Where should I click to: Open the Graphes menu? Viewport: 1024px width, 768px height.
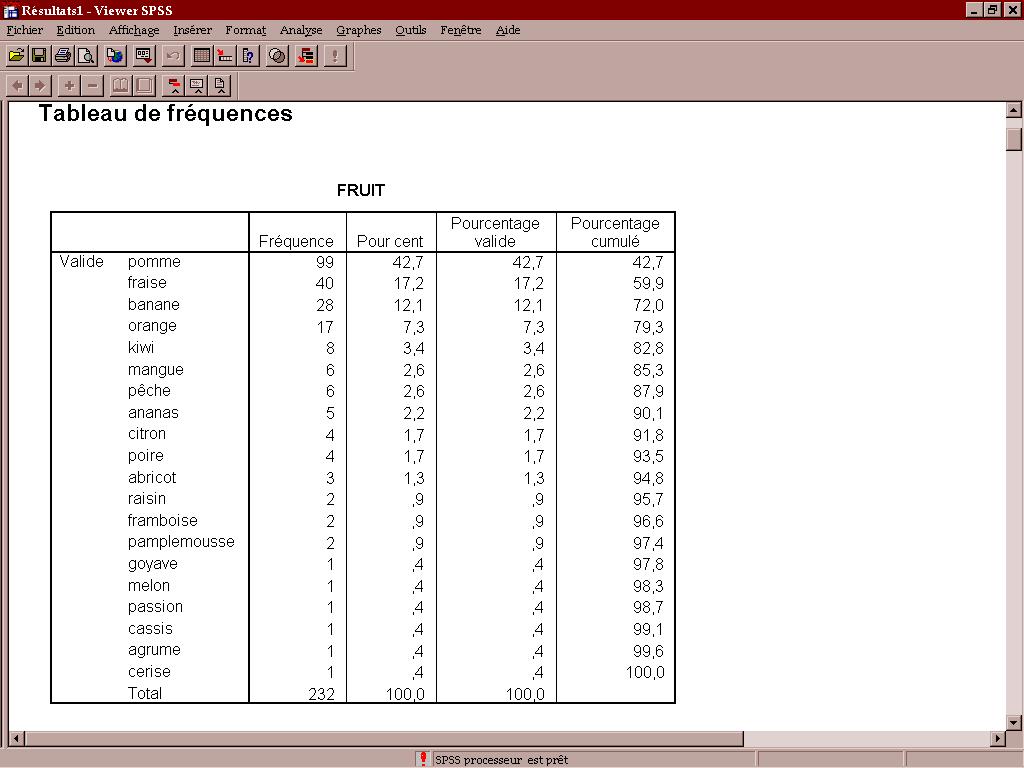[359, 30]
